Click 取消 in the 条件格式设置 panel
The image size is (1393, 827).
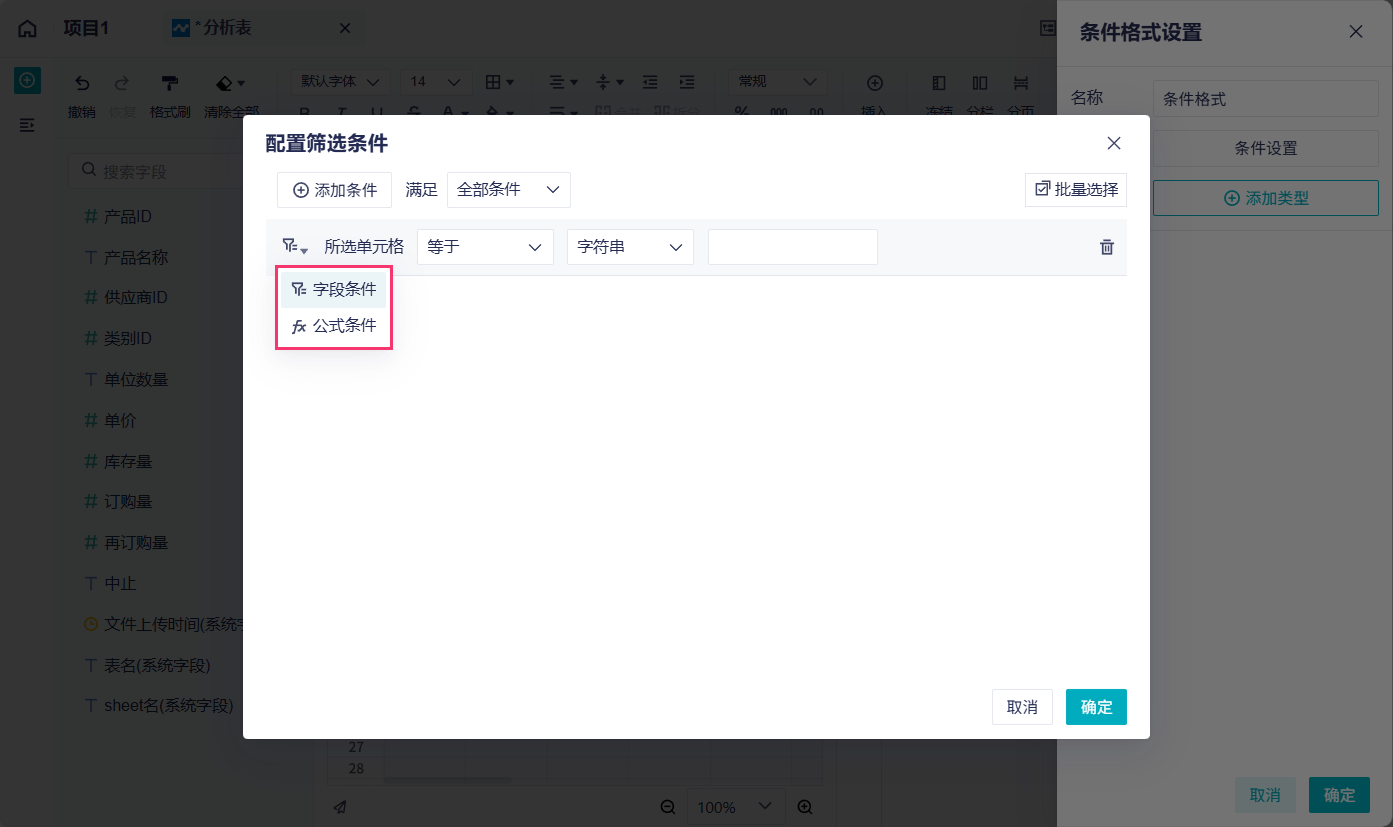1265,796
